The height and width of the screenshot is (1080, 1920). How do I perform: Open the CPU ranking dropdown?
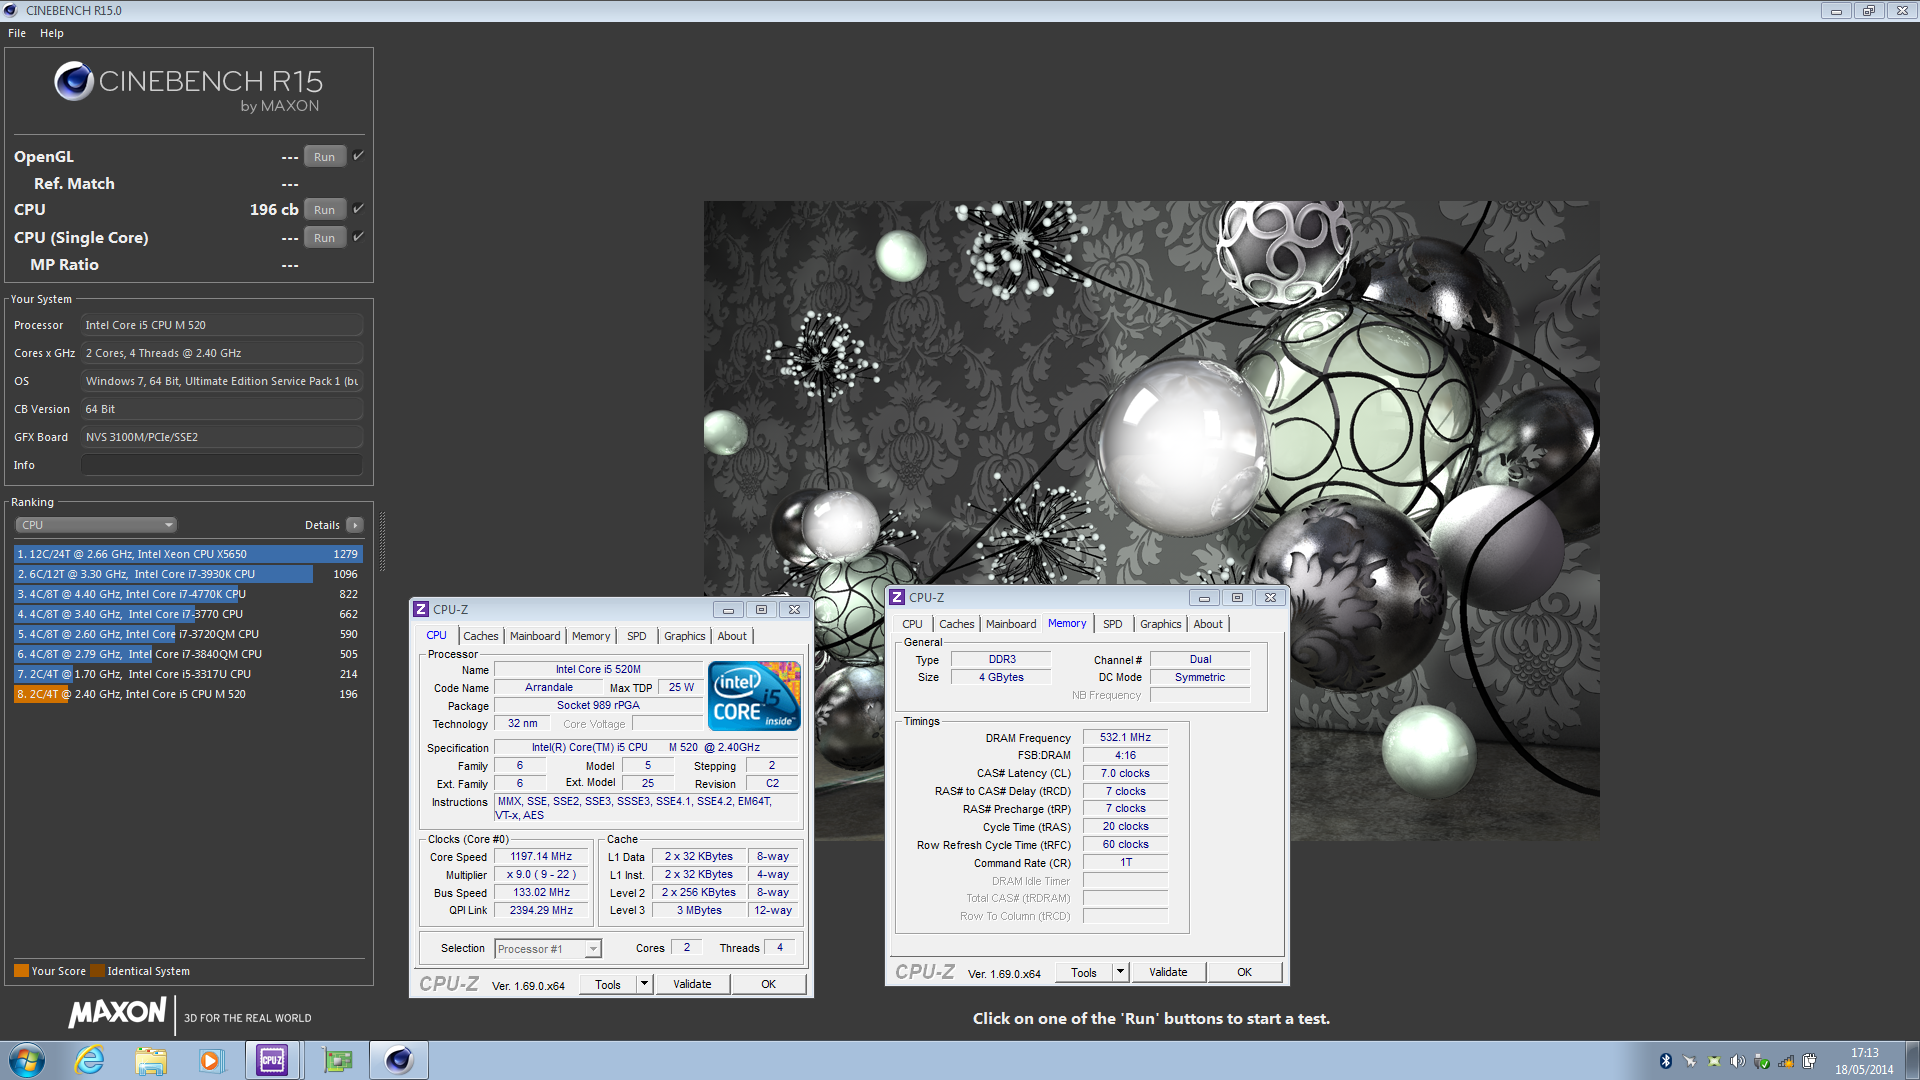[x=96, y=525]
